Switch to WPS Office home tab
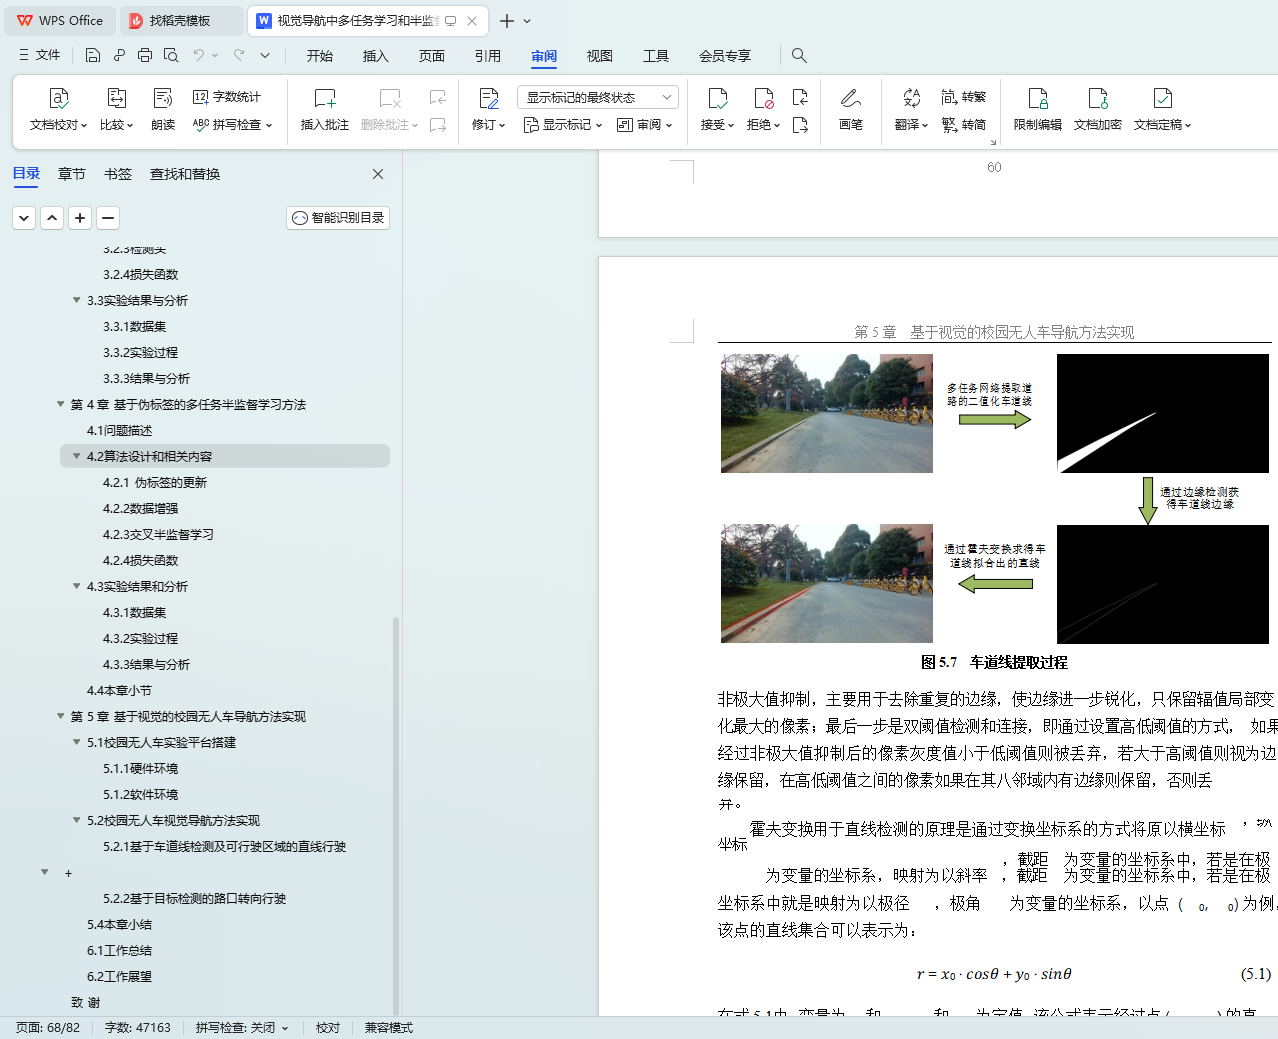Image resolution: width=1278 pixels, height=1039 pixels. 61,21
